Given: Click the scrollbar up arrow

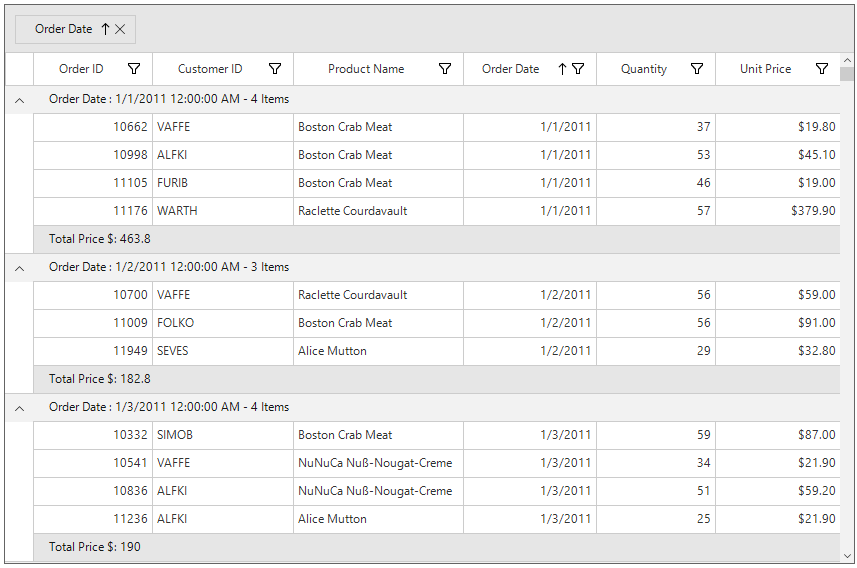Looking at the screenshot, I should click(x=847, y=60).
